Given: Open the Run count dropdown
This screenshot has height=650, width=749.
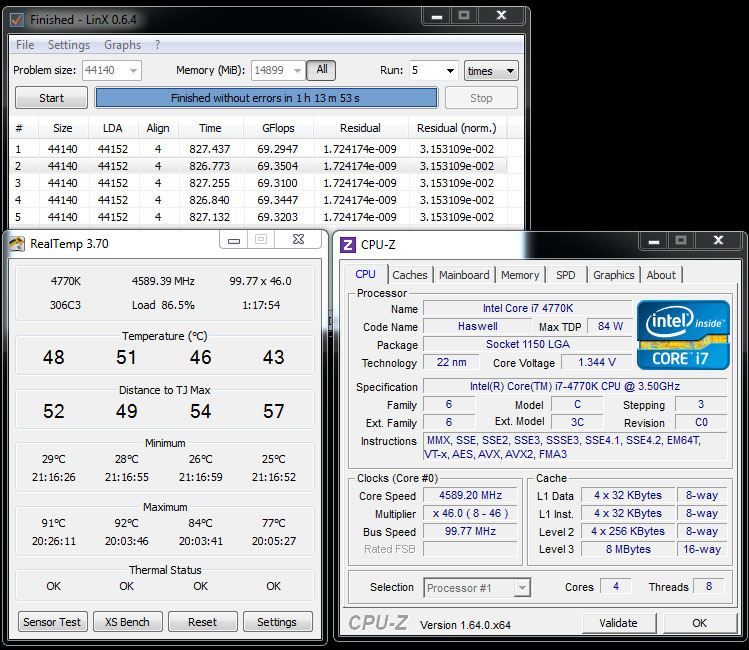Looking at the screenshot, I should point(450,71).
